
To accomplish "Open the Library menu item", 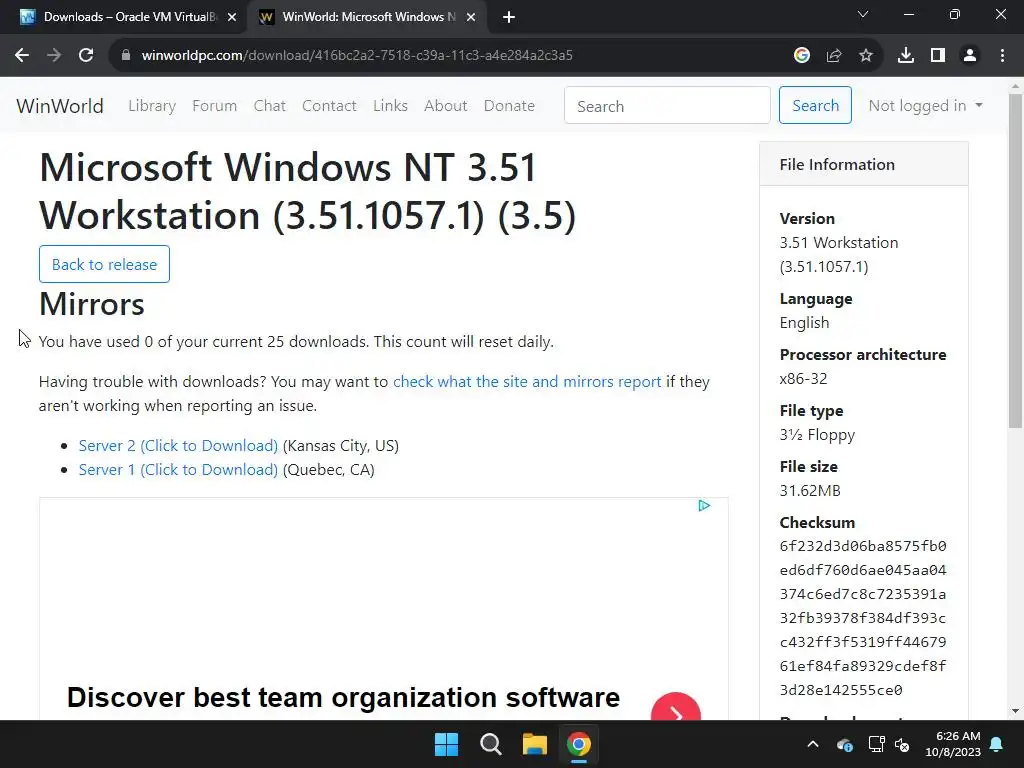I will coord(152,106).
